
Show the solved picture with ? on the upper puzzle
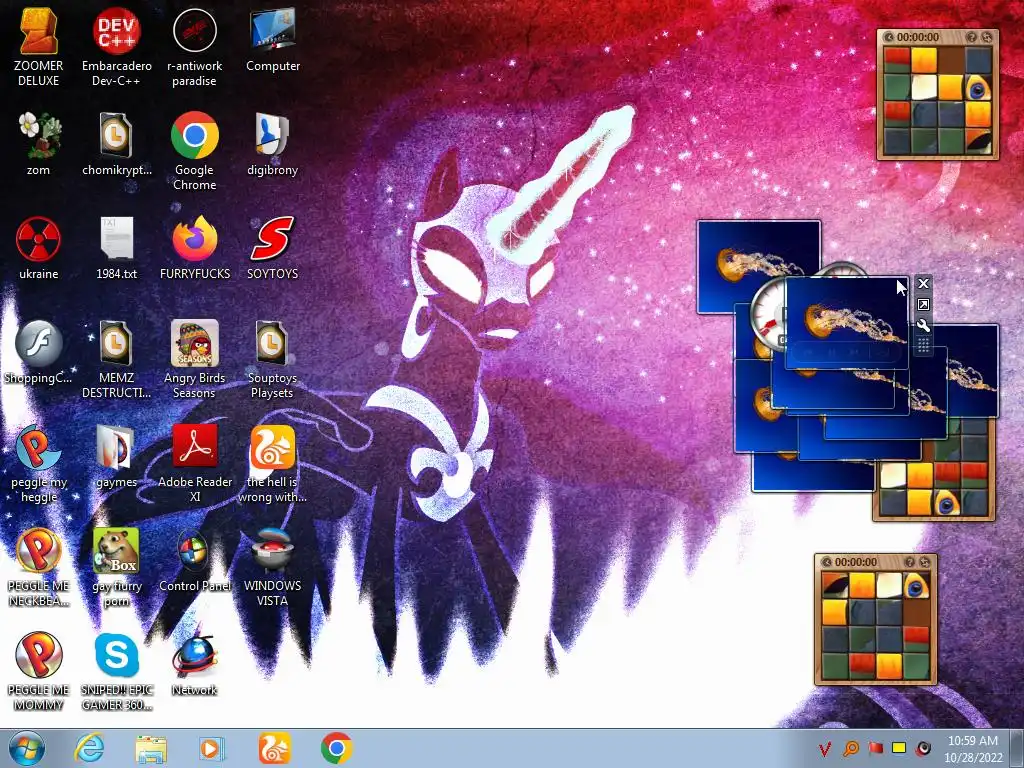tap(972, 38)
